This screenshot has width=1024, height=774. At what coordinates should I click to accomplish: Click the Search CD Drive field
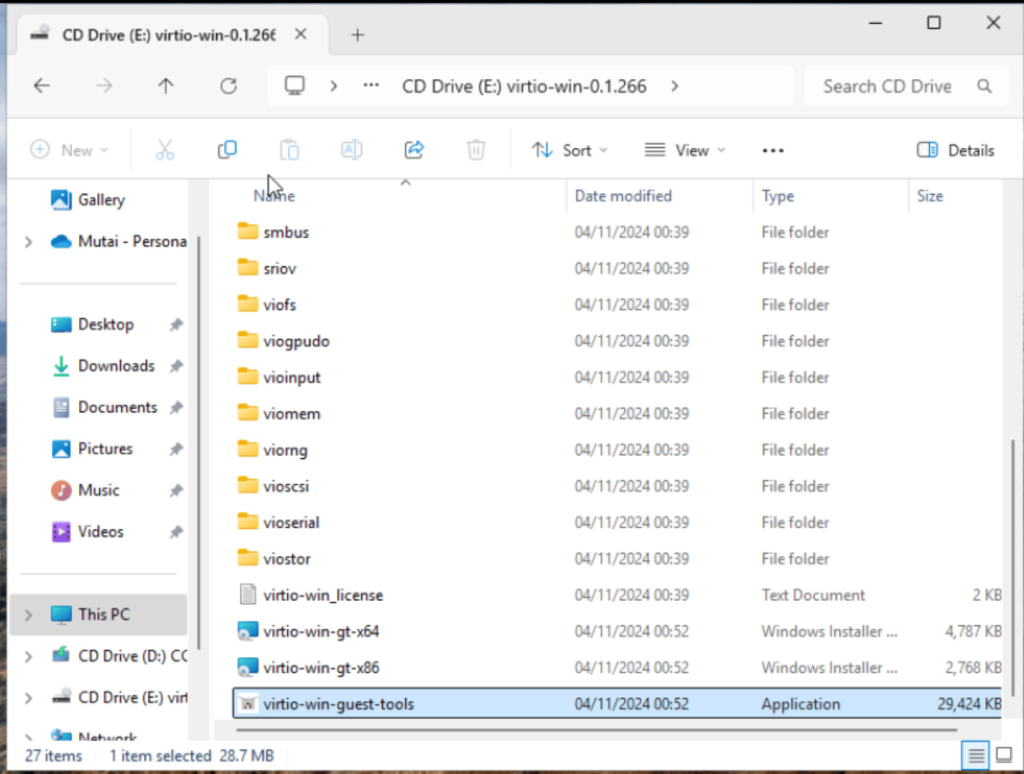[x=906, y=86]
